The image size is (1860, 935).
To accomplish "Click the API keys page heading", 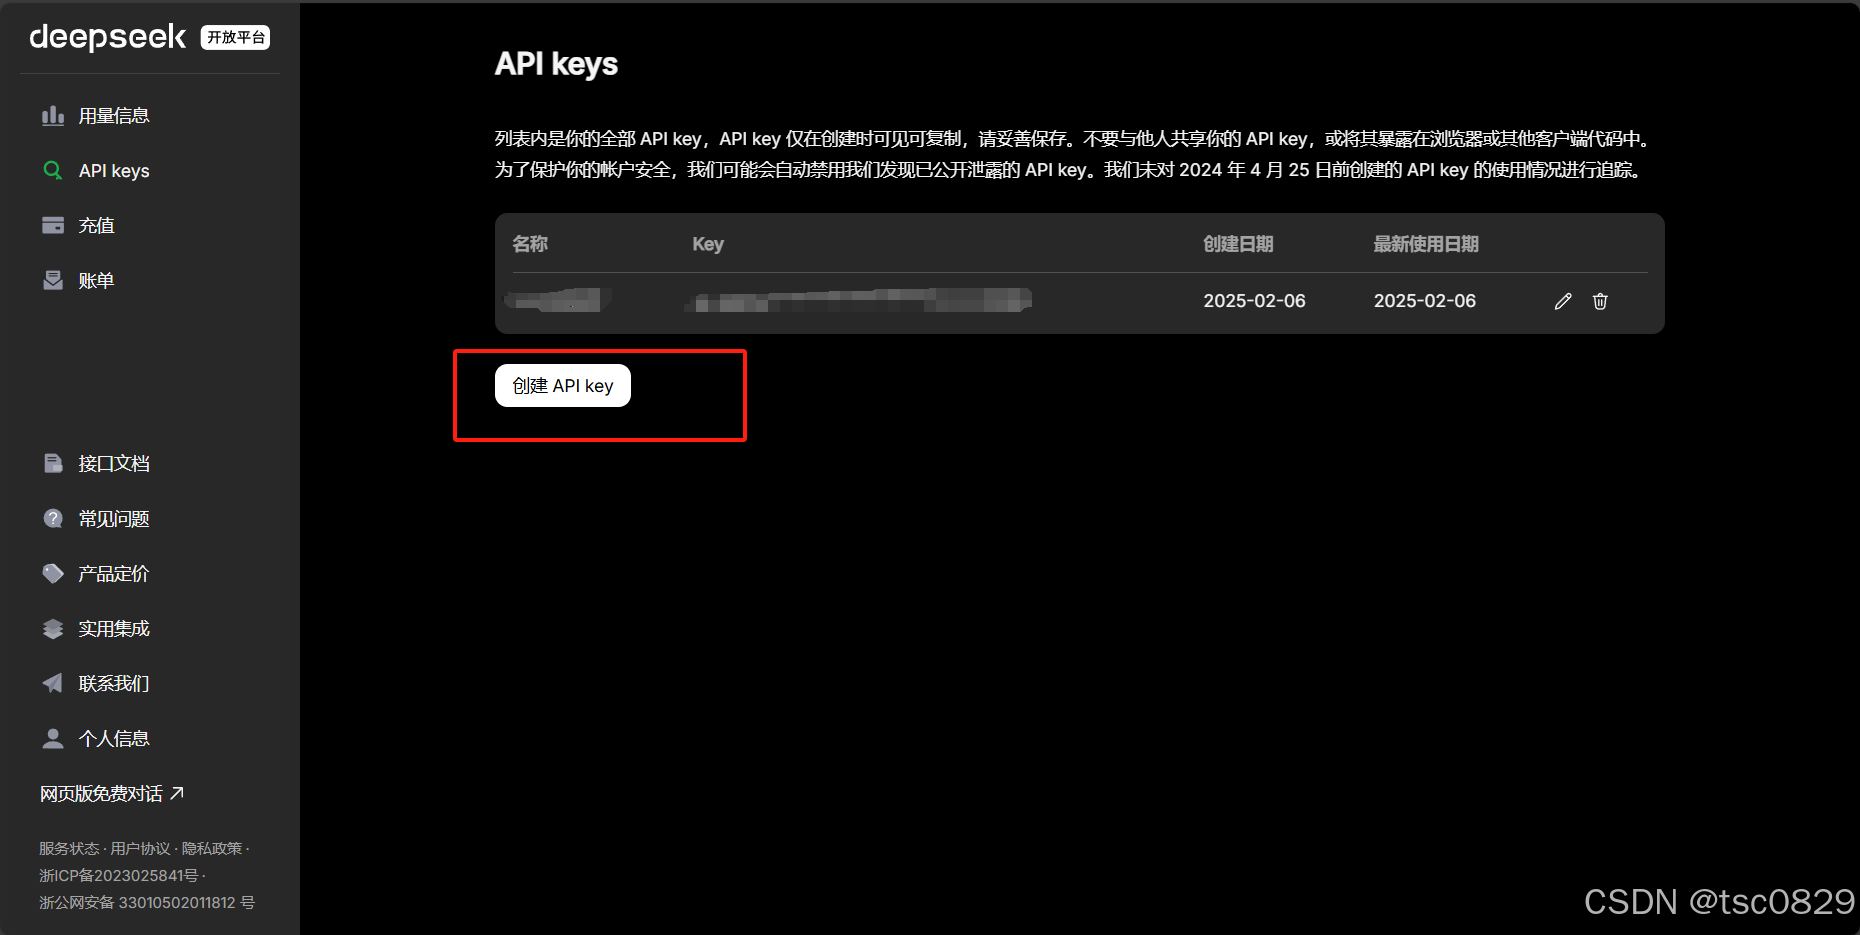I will click(x=556, y=64).
